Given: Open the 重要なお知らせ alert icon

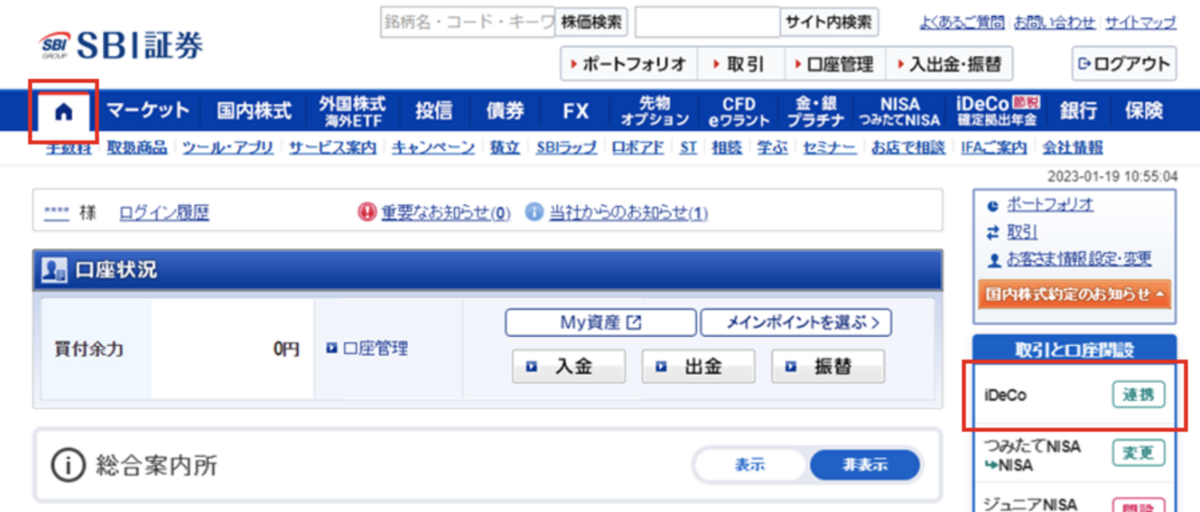Looking at the screenshot, I should (367, 212).
